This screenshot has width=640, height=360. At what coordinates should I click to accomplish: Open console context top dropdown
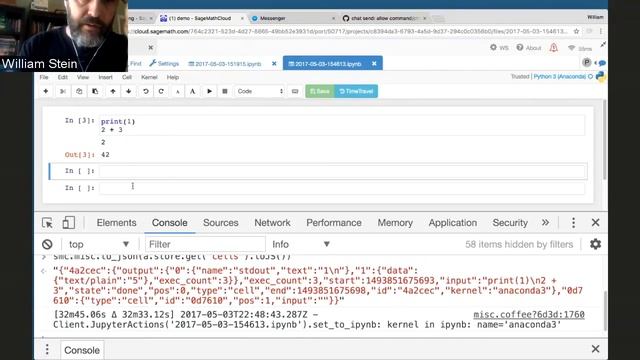[x=98, y=244]
